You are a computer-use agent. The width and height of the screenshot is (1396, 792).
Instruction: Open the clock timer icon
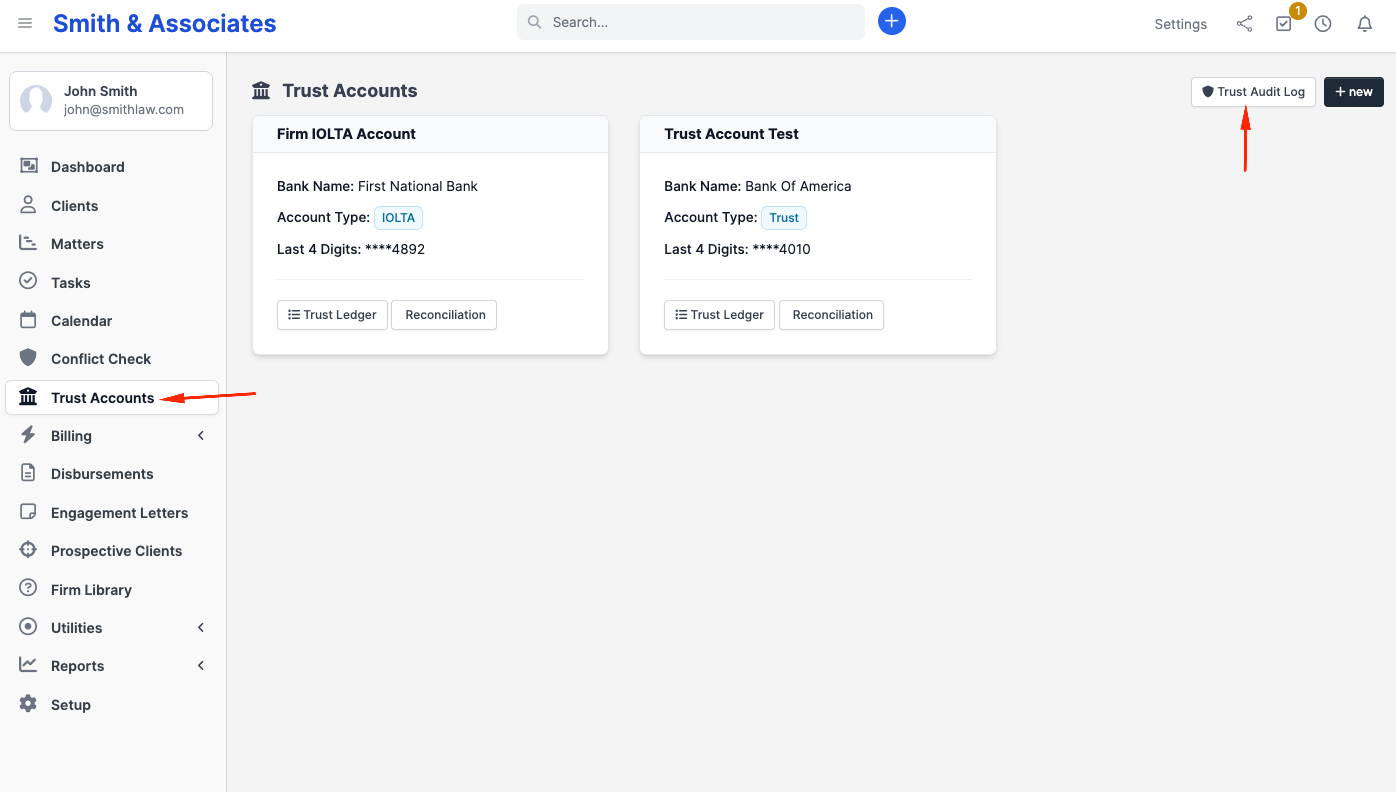[1323, 24]
